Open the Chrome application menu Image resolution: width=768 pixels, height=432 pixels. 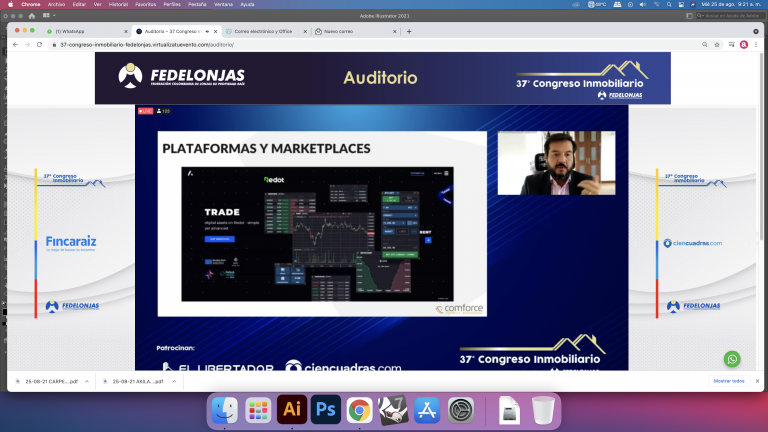tap(31, 4)
